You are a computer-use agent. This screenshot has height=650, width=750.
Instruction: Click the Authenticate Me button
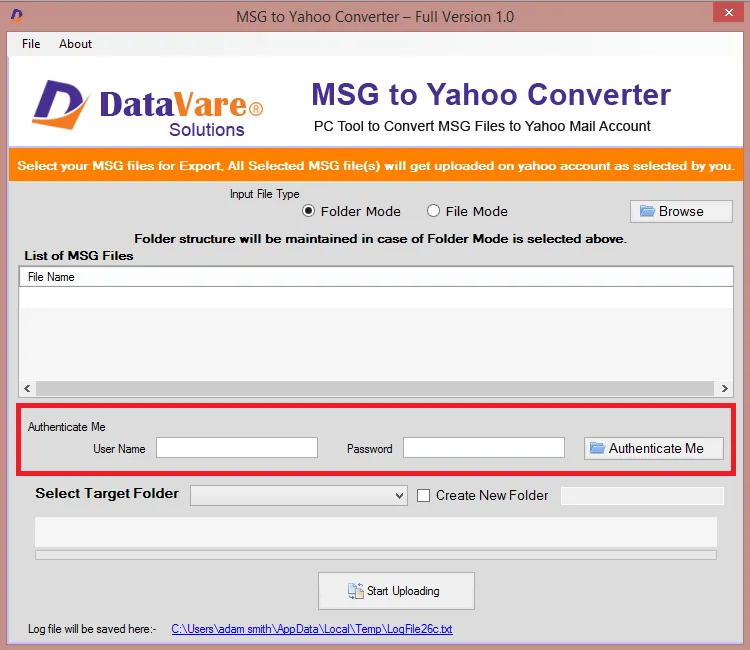[x=654, y=449]
